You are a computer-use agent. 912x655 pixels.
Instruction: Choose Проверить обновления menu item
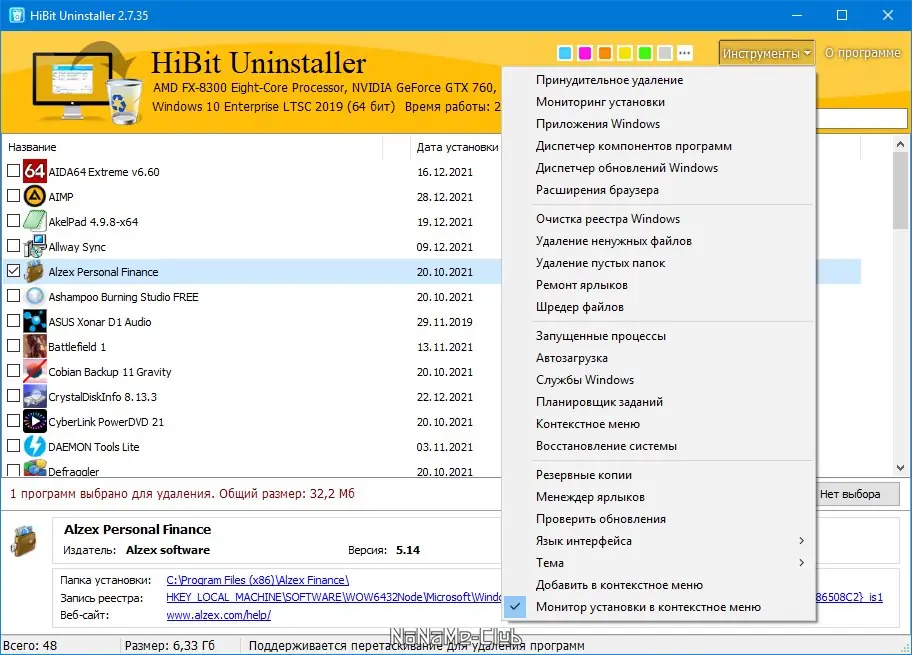tap(659, 519)
